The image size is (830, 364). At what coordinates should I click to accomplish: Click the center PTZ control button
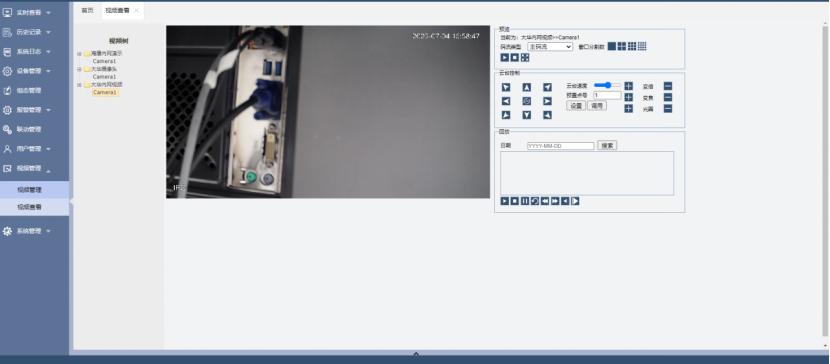pyautogui.click(x=527, y=101)
